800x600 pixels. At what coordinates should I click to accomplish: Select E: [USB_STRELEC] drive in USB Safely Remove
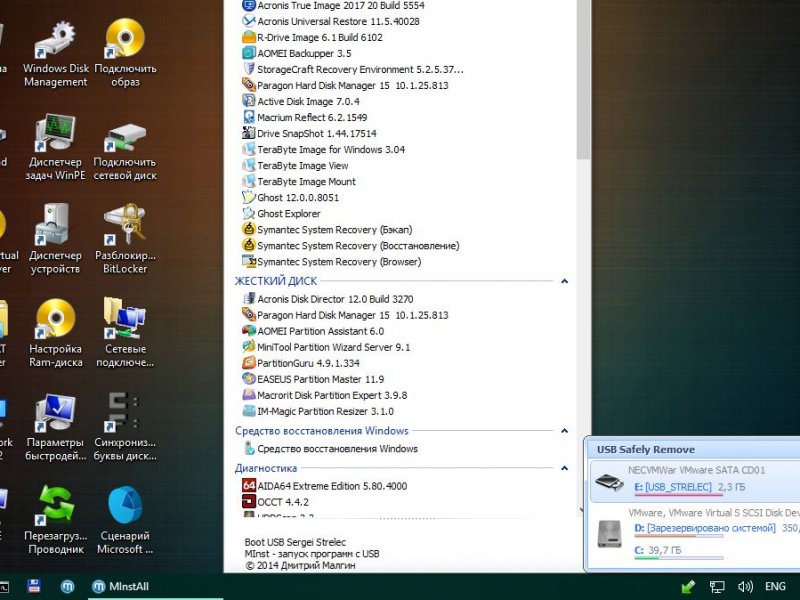click(672, 487)
